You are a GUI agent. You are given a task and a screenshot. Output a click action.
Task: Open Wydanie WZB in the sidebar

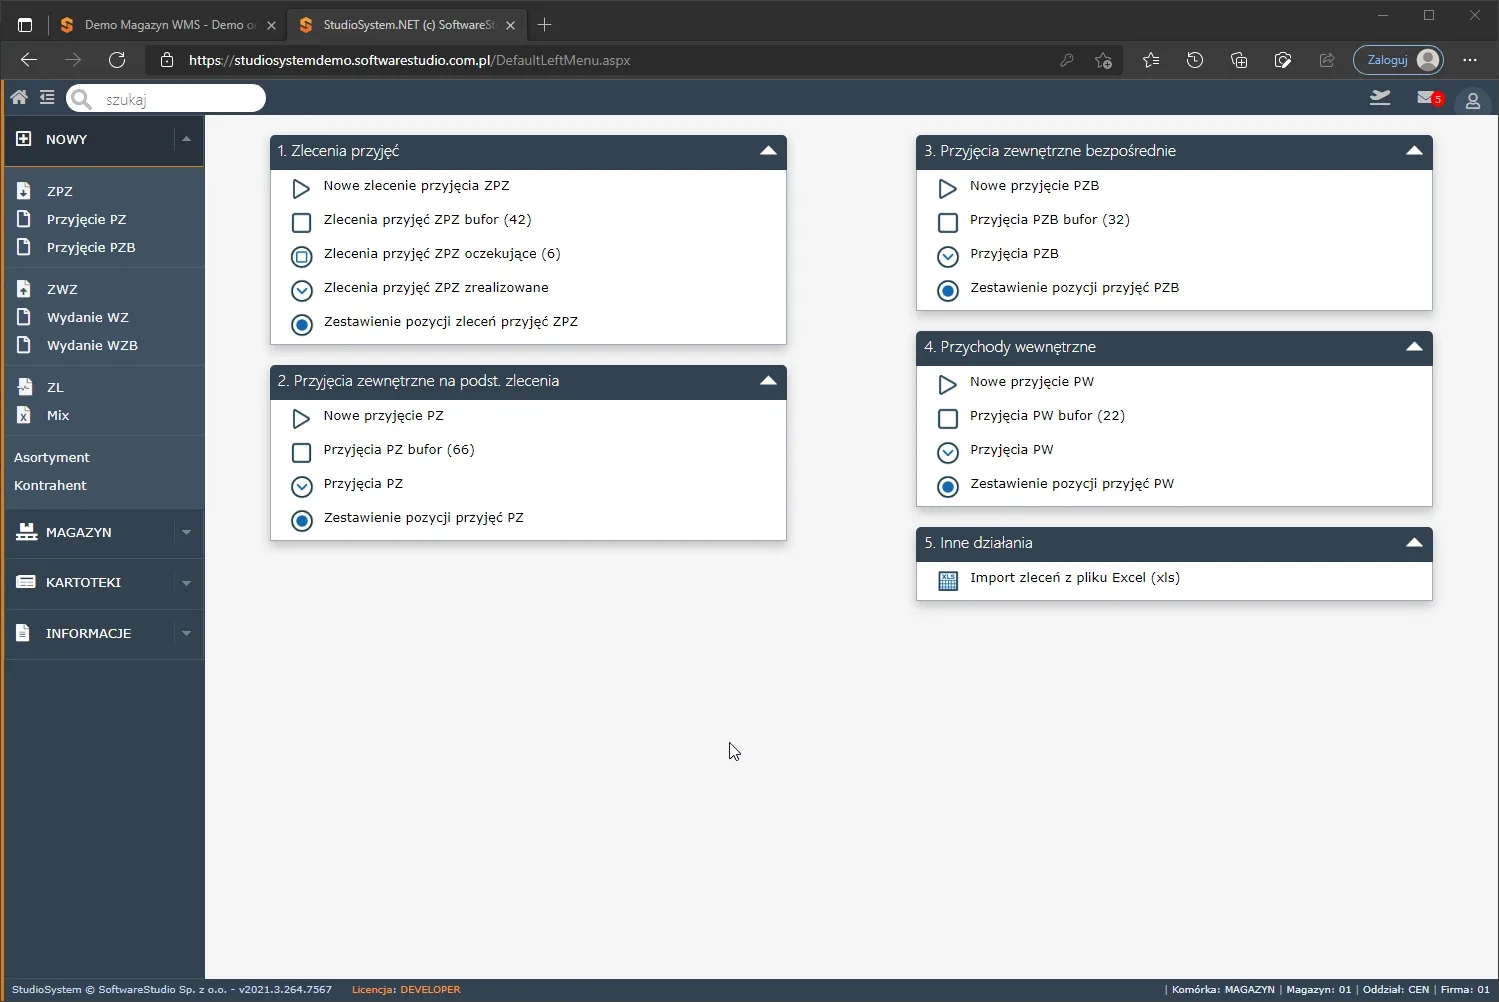pyautogui.click(x=92, y=345)
